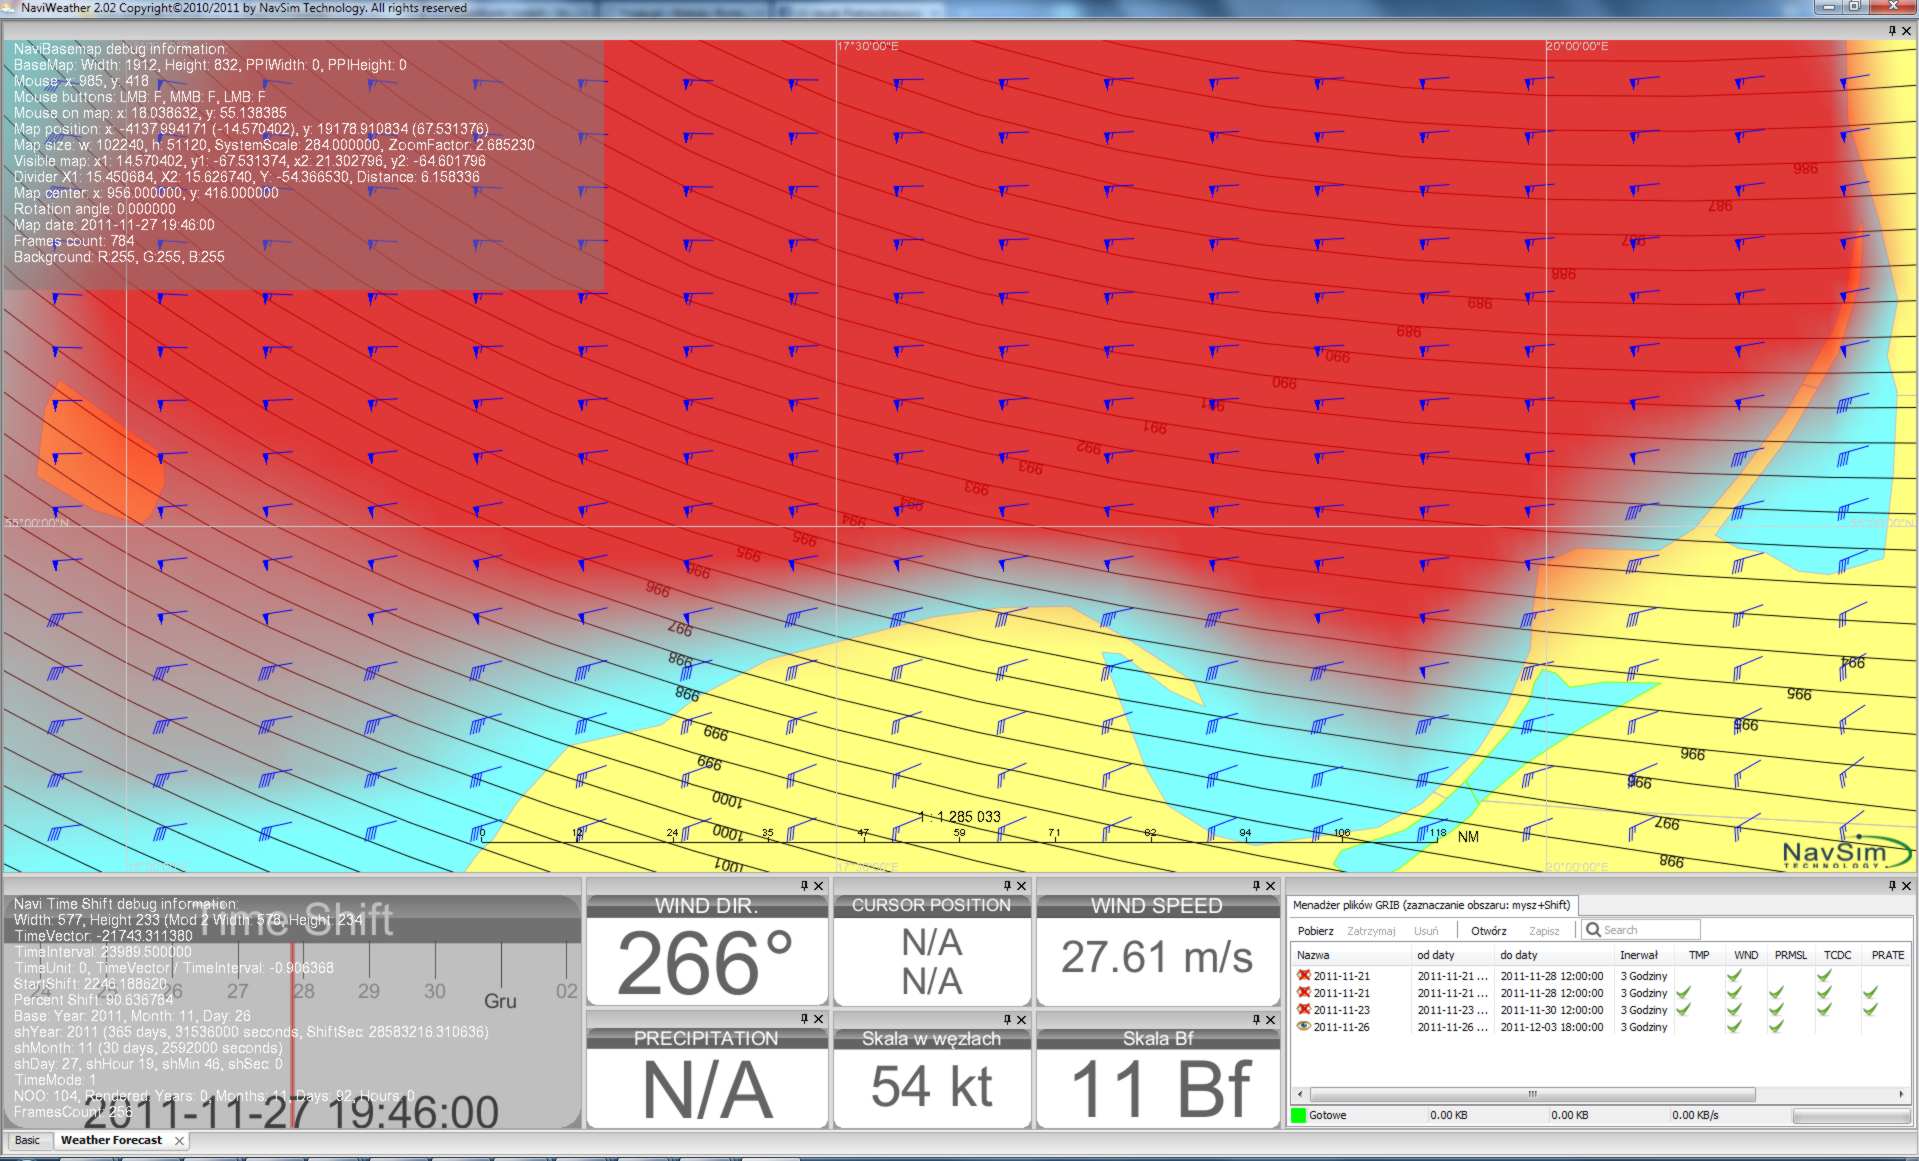
Task: Click green Gotowe status indicator square
Action: (1298, 1115)
